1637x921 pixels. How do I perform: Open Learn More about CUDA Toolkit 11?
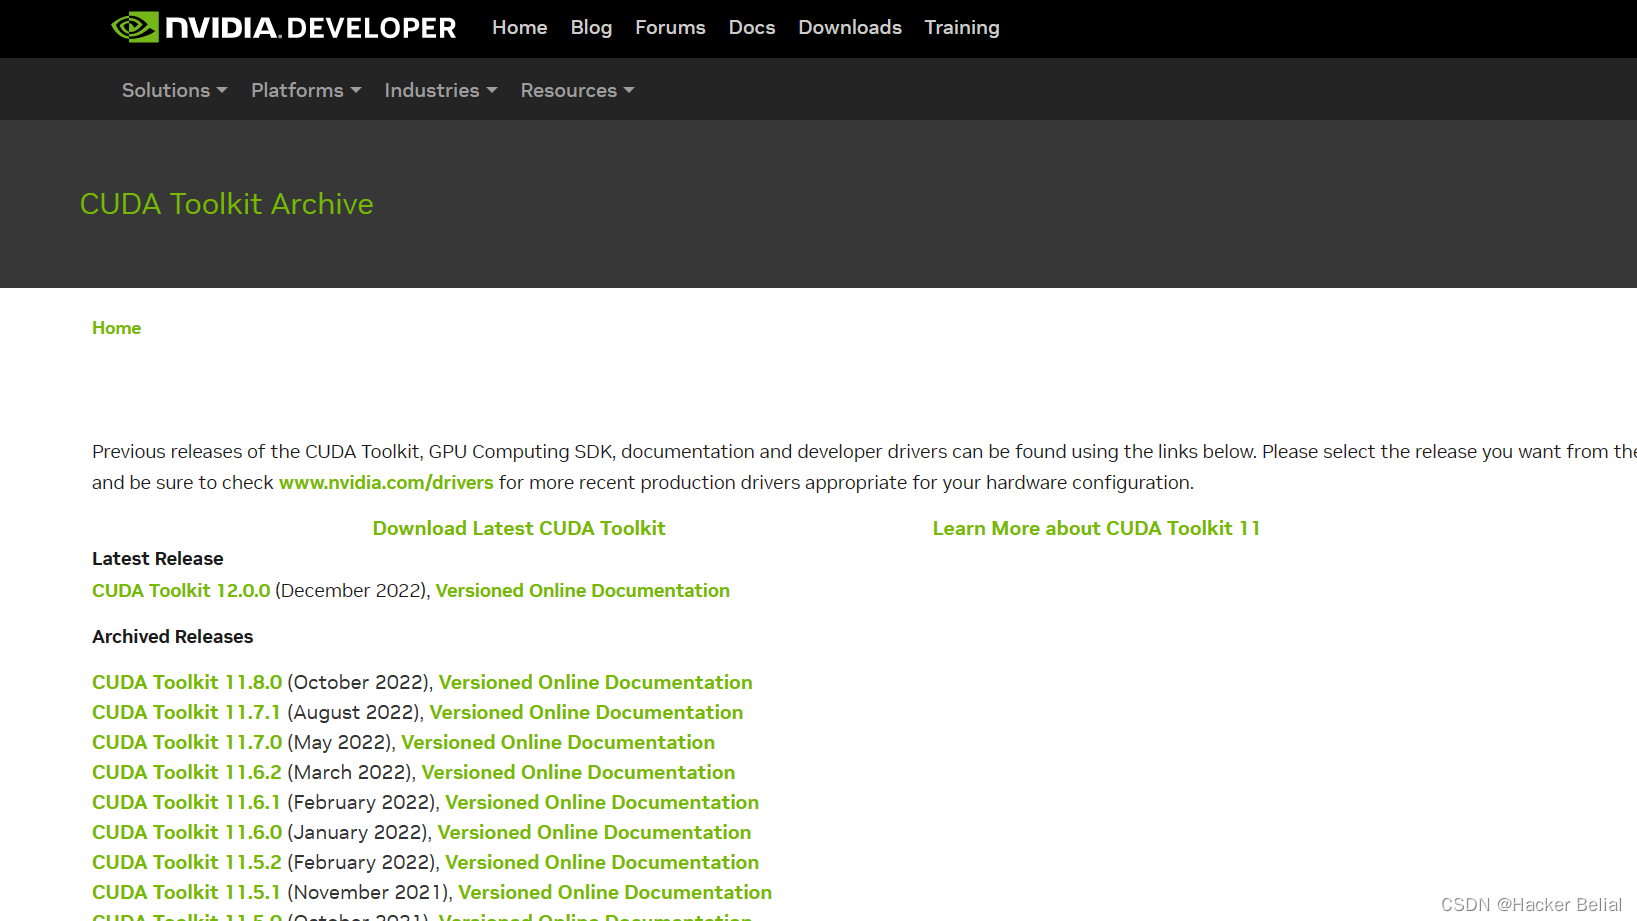[1096, 528]
